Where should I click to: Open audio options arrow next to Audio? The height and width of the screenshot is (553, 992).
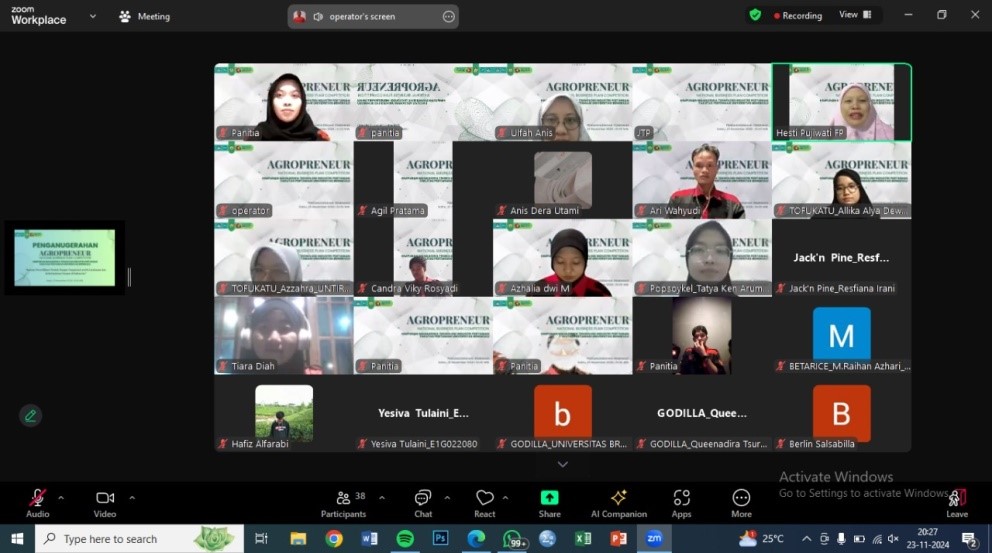tap(61, 498)
